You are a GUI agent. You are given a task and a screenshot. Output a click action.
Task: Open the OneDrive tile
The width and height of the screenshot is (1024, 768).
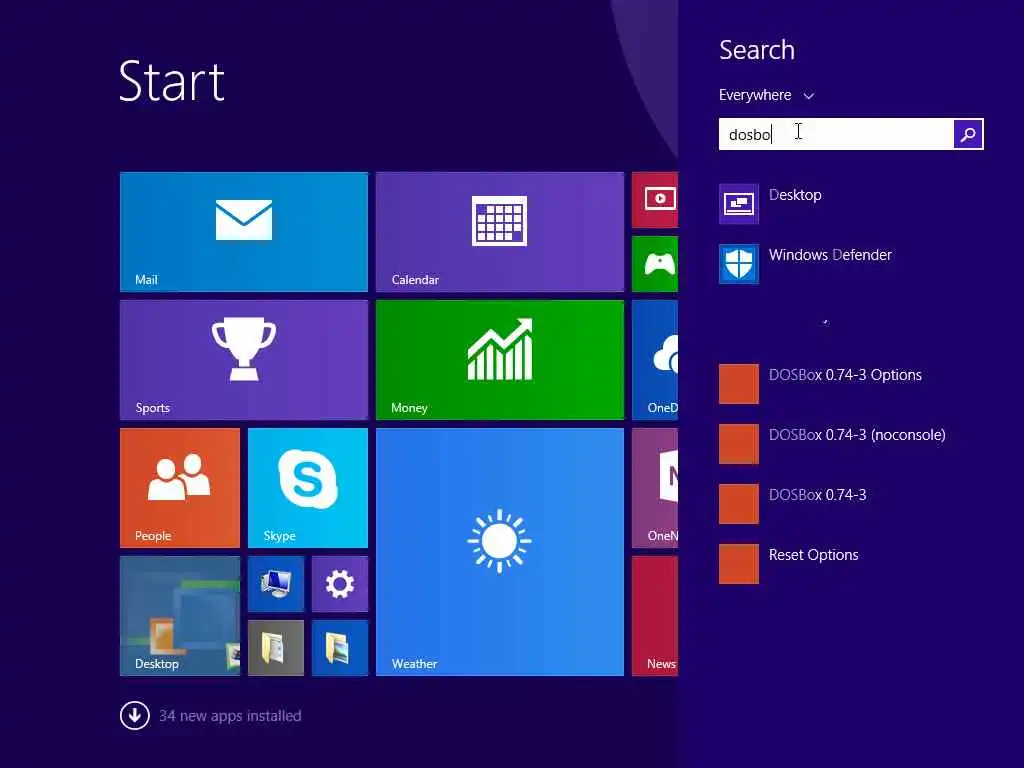(655, 360)
